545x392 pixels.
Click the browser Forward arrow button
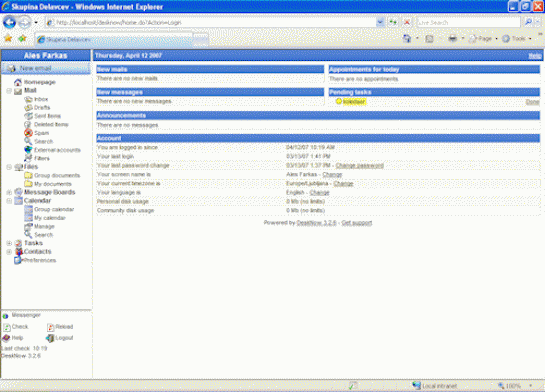pos(24,23)
